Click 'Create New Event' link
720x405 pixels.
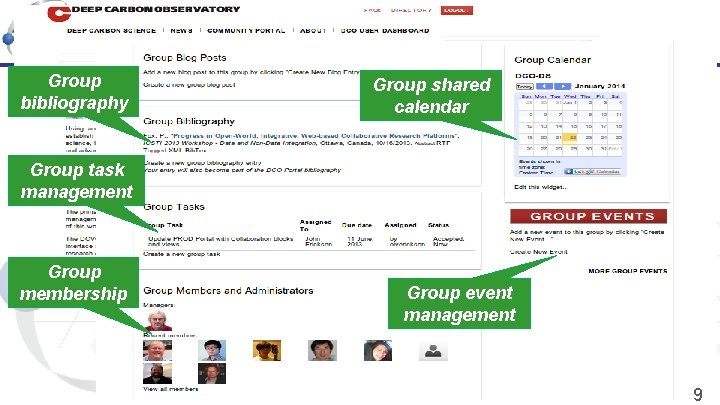539,252
